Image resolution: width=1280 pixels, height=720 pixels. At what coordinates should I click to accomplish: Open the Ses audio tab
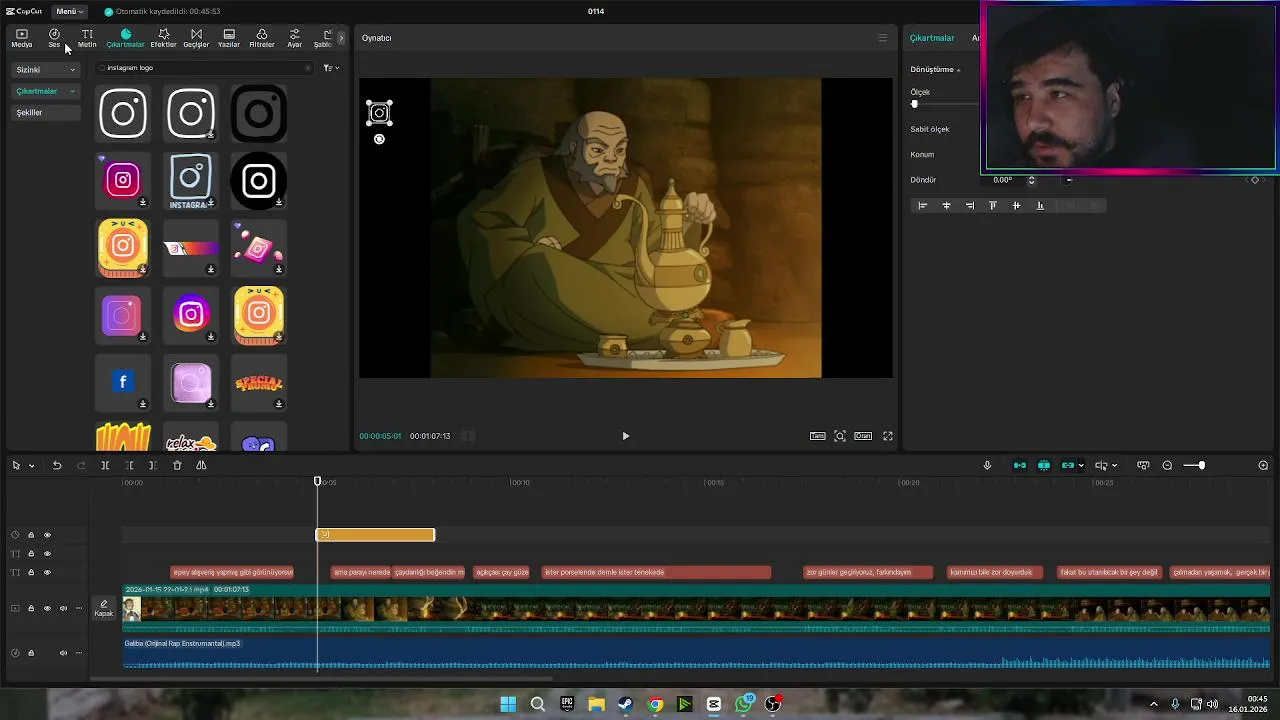[54, 38]
